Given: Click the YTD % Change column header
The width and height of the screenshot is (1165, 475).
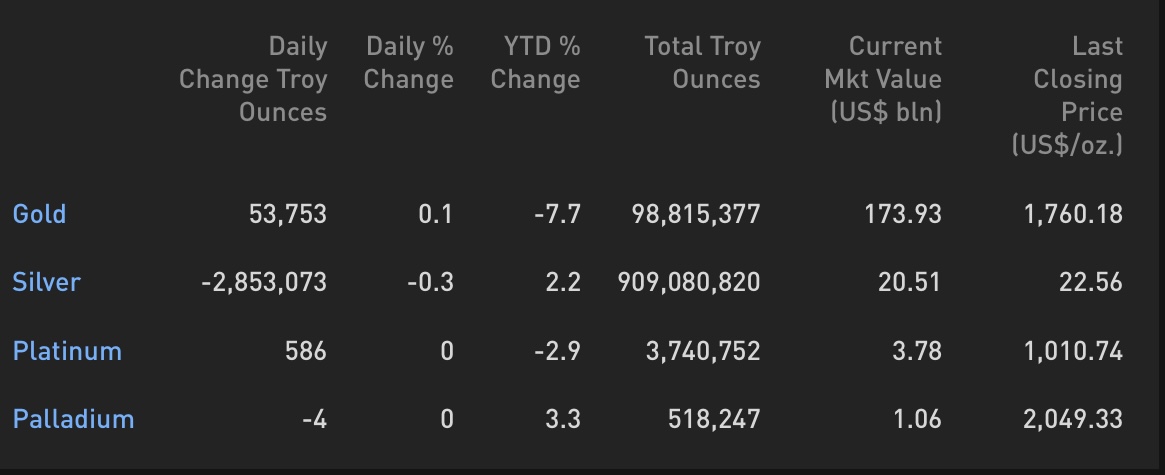Looking at the screenshot, I should [536, 63].
